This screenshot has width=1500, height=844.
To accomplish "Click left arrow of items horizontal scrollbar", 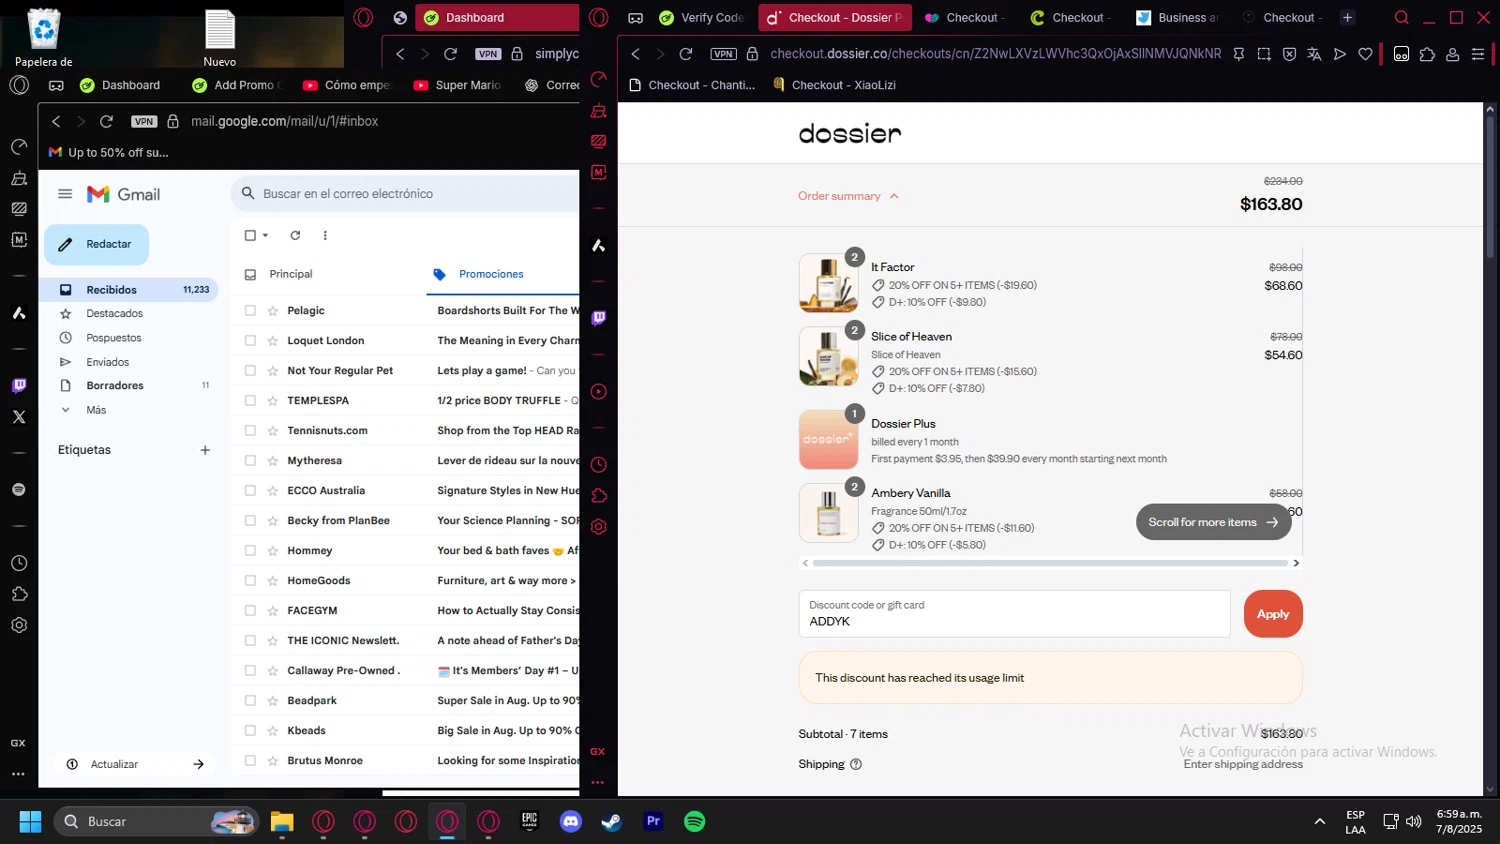I will (805, 563).
